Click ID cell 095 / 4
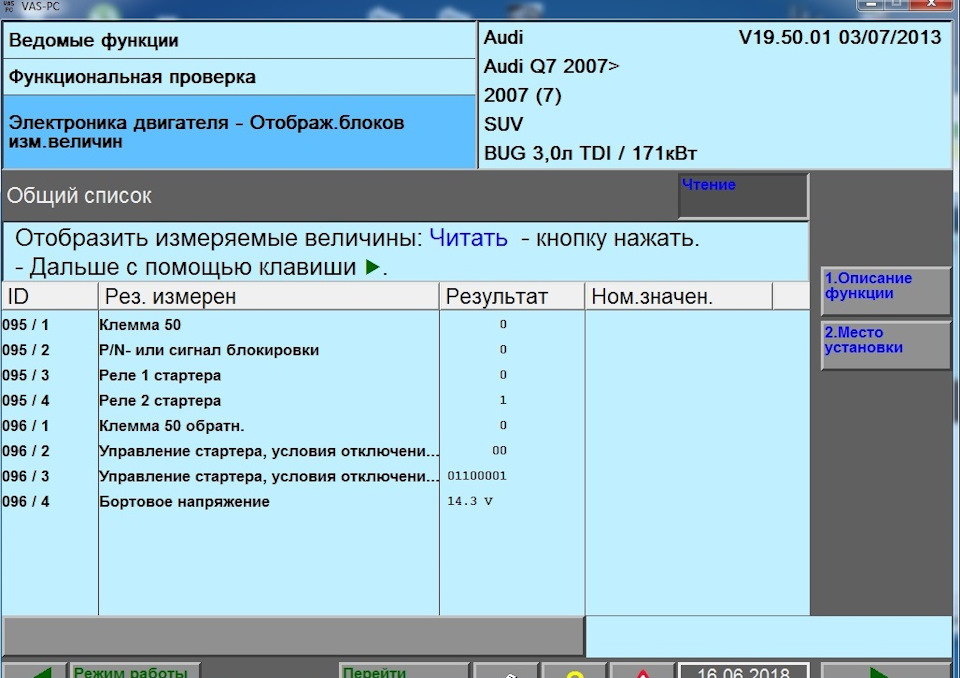The image size is (960, 678). tap(26, 401)
